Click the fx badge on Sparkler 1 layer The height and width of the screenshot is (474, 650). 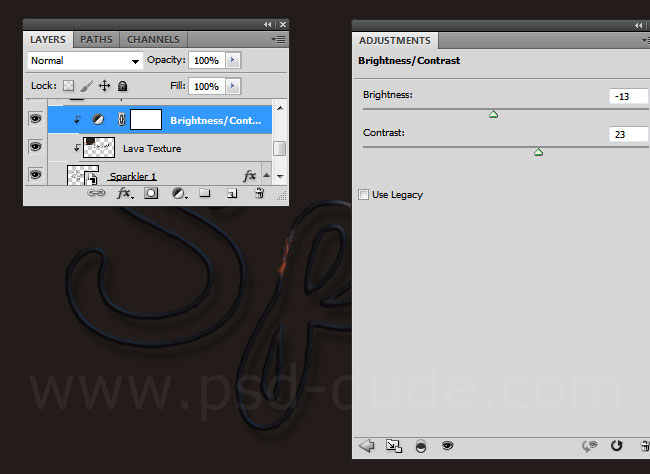[x=249, y=176]
